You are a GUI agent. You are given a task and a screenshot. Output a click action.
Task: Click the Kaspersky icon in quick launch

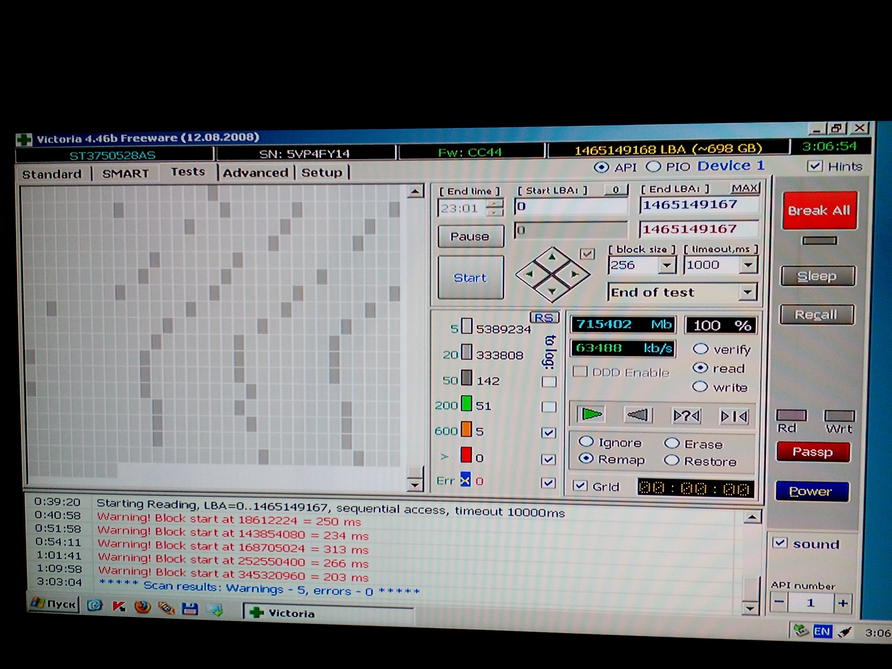[118, 606]
